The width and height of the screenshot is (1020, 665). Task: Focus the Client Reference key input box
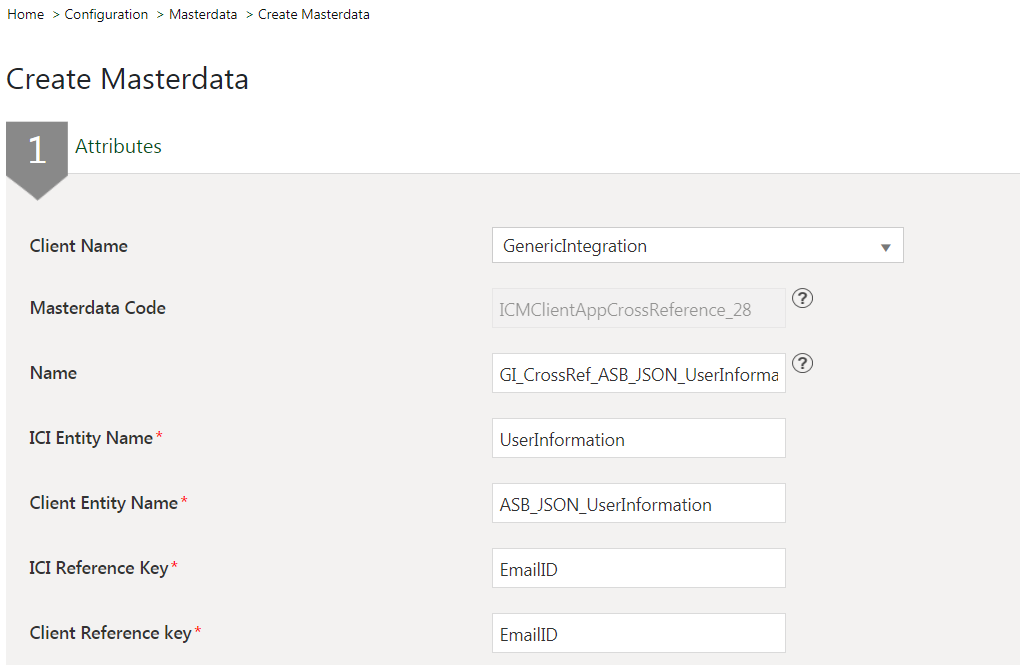[638, 635]
